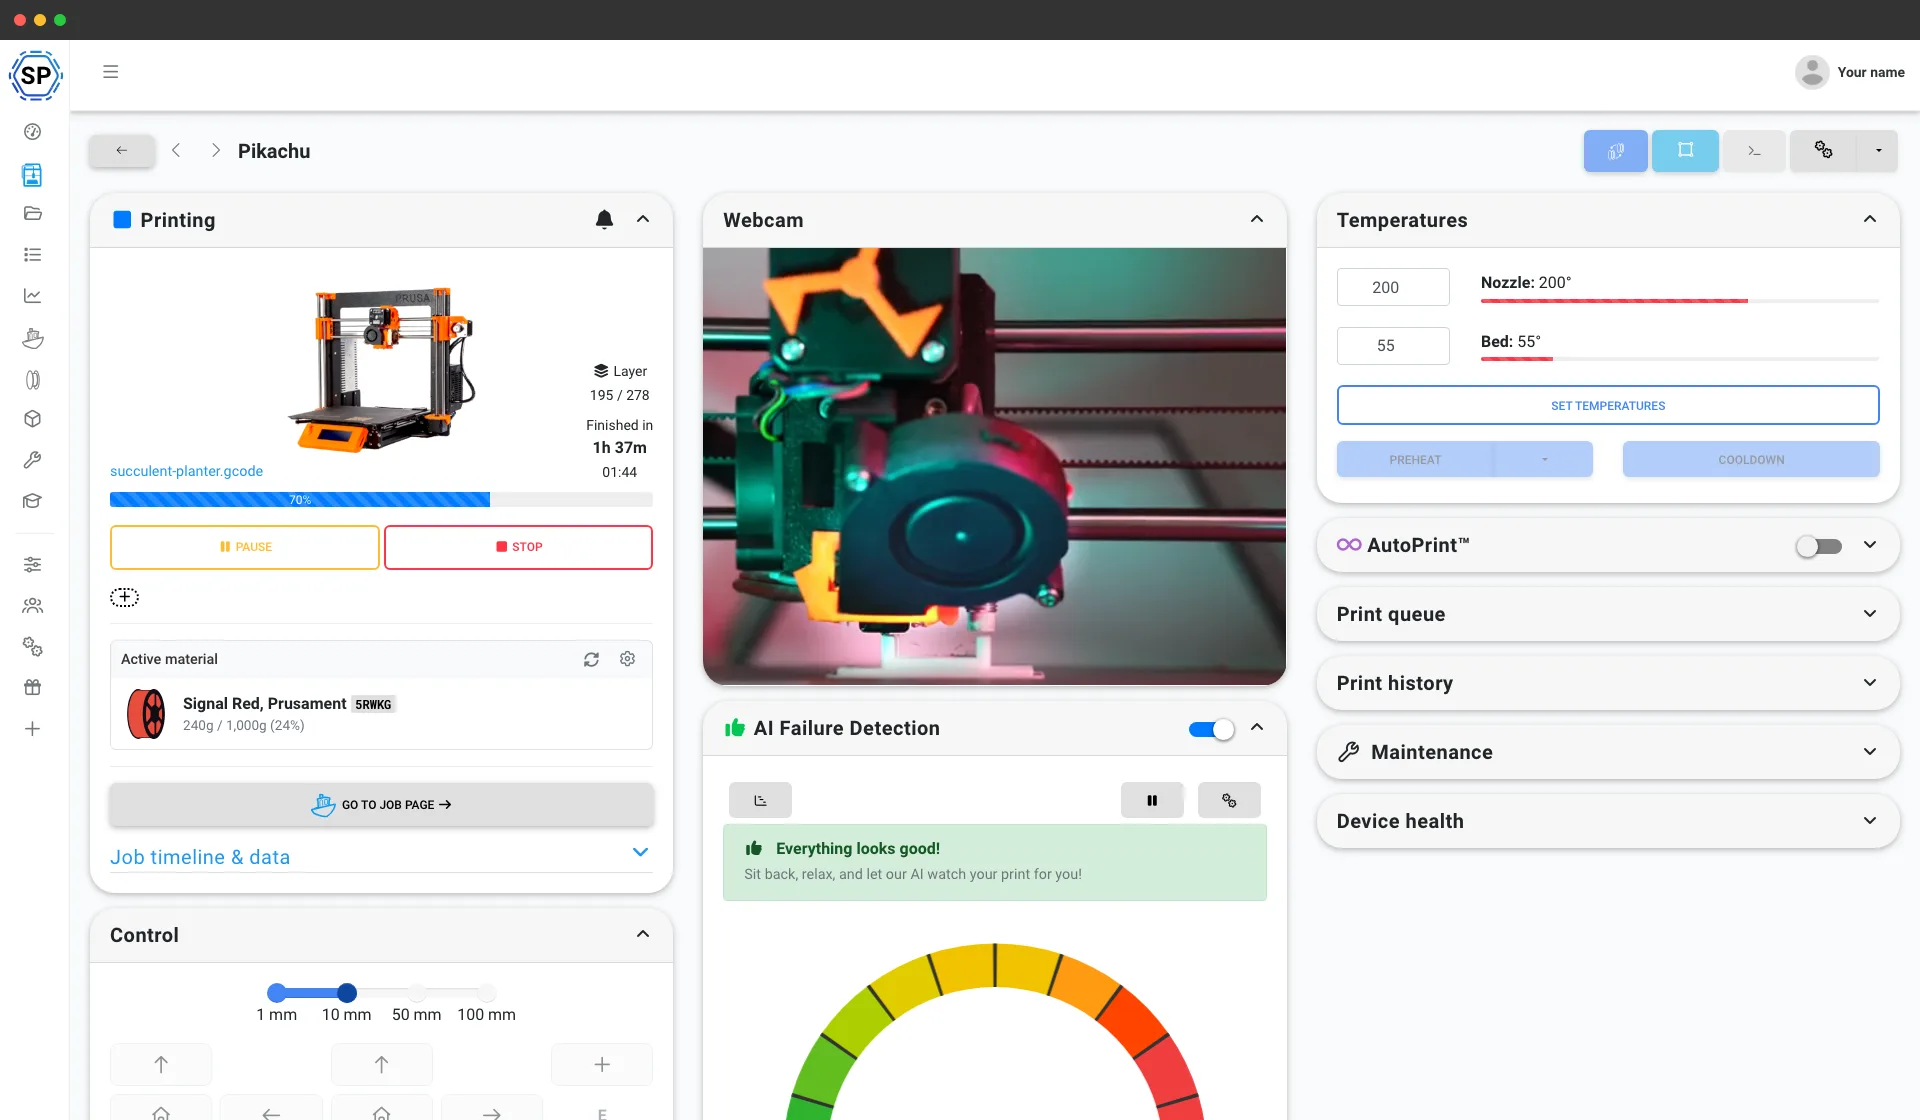
Task: Open the queue list icon in sidebar
Action: point(32,255)
